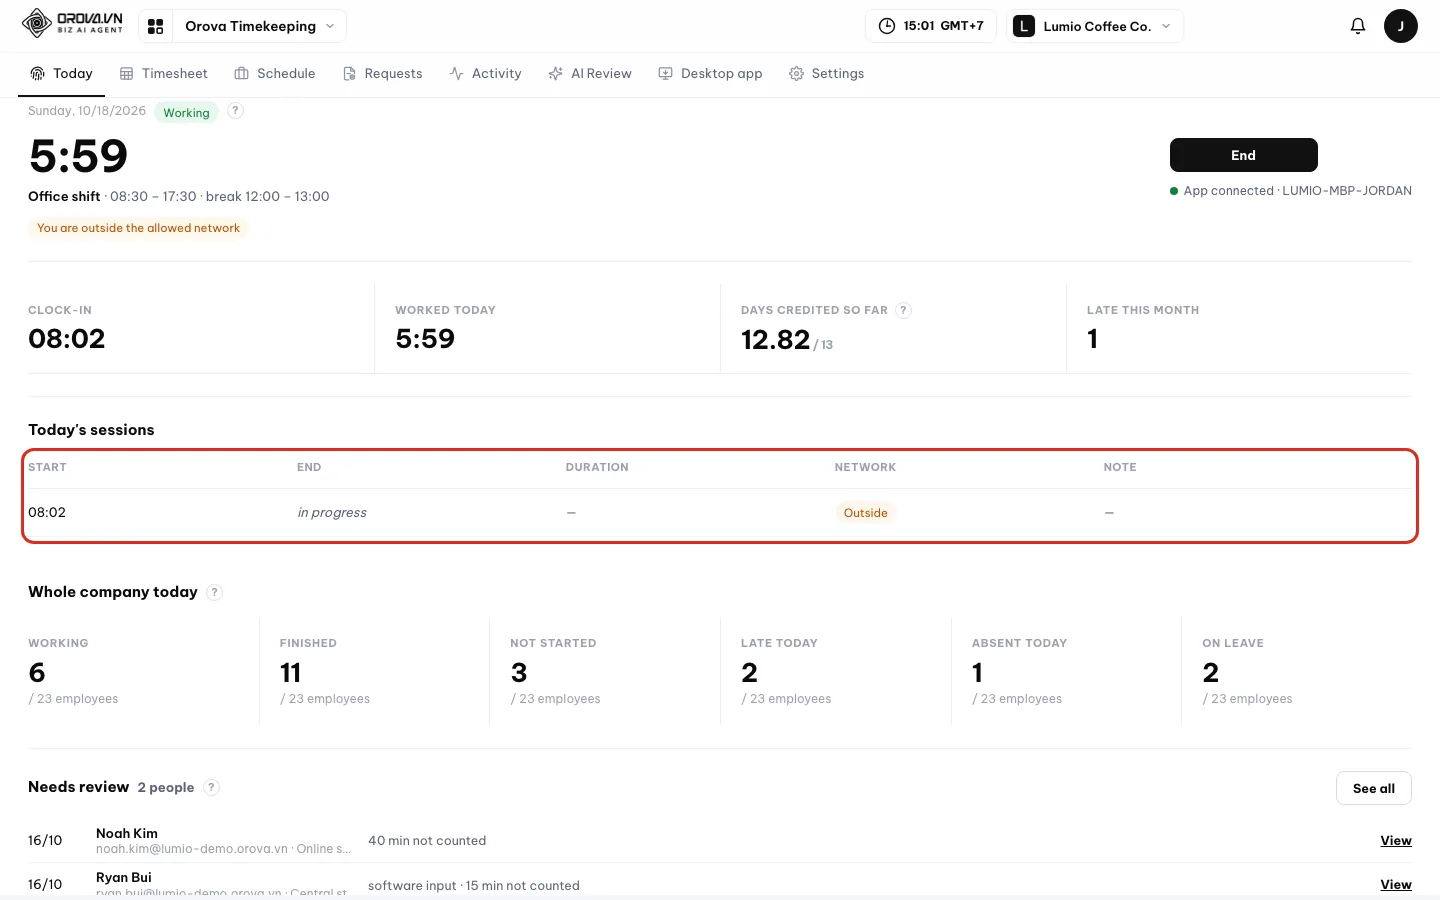Image resolution: width=1440 pixels, height=900 pixels.
Task: Open the app grid switcher icon
Action: pos(155,26)
